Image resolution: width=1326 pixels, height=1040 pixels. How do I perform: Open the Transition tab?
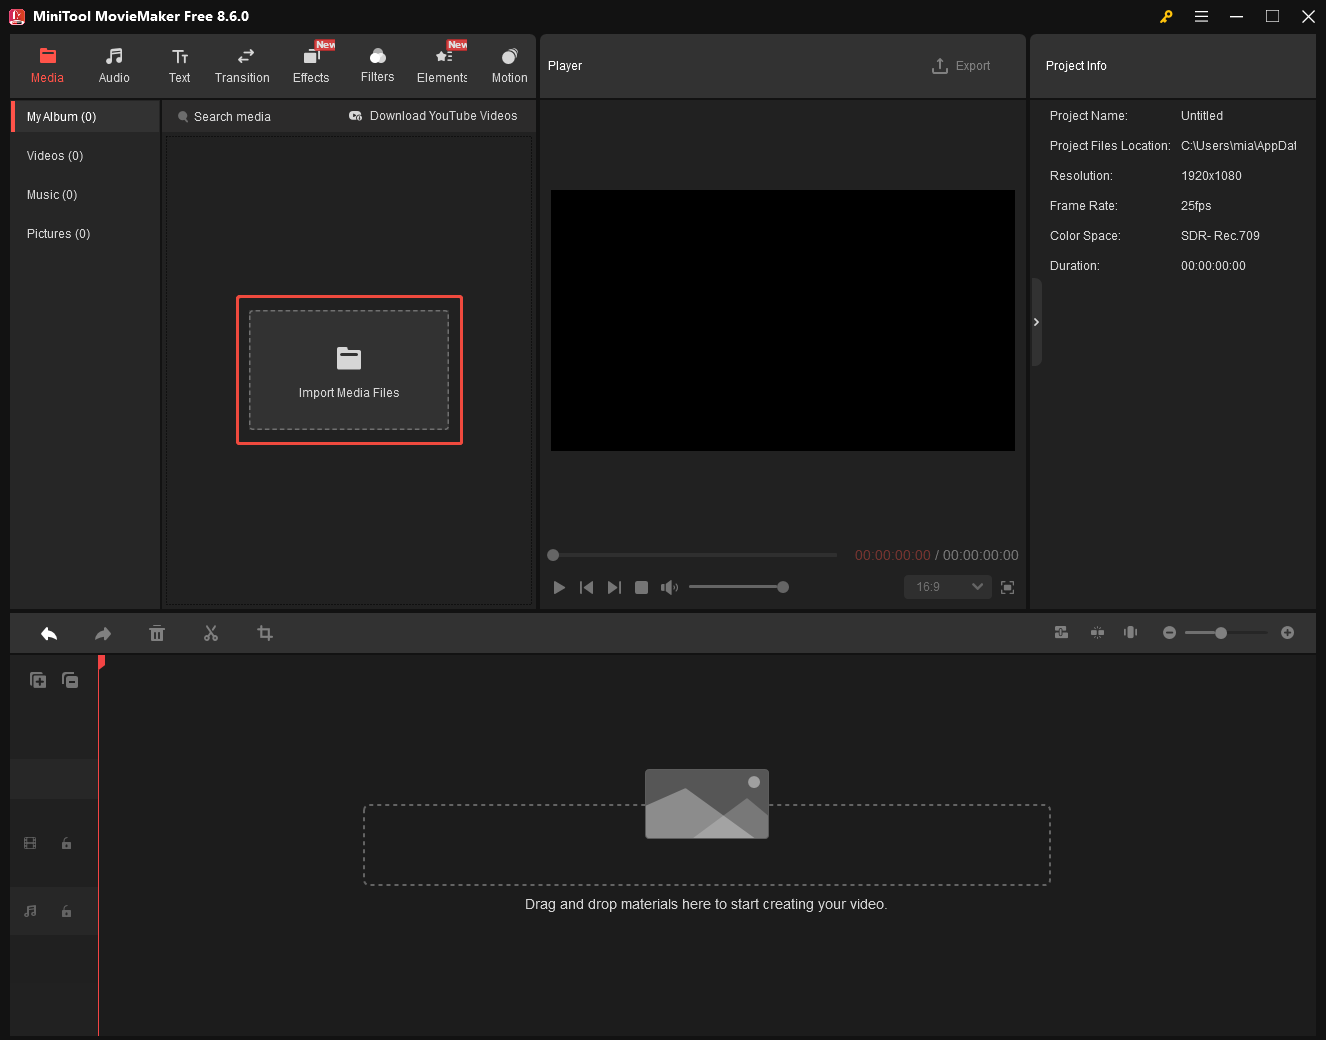(x=242, y=66)
